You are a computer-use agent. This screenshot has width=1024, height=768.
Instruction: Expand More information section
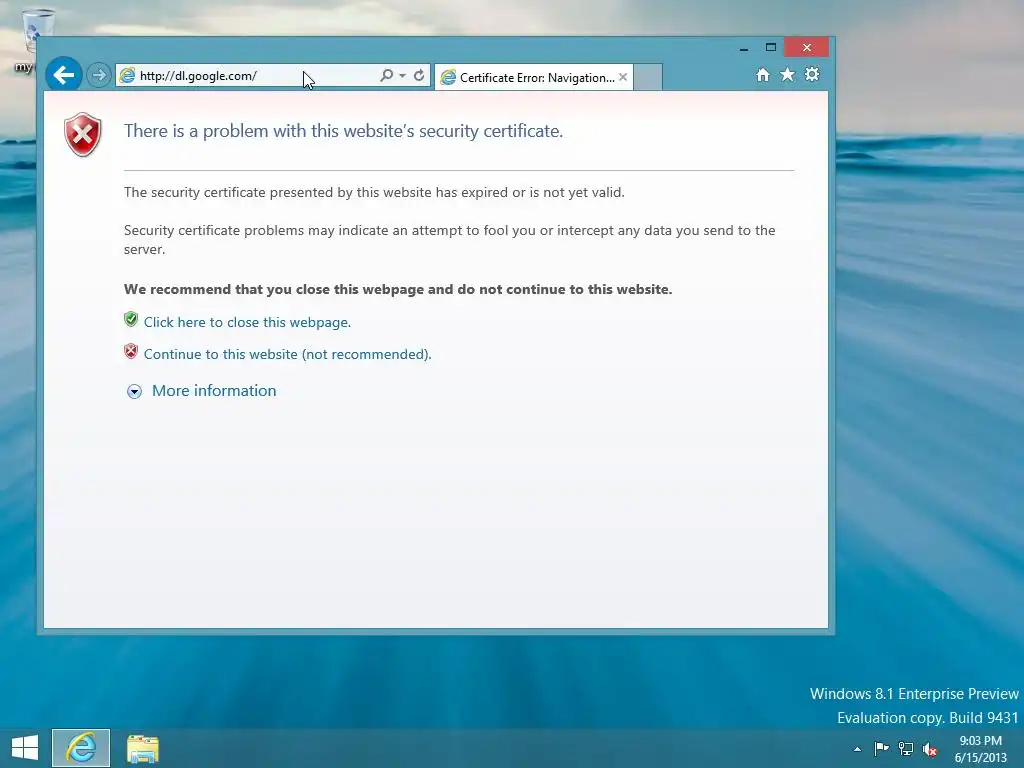pos(134,391)
